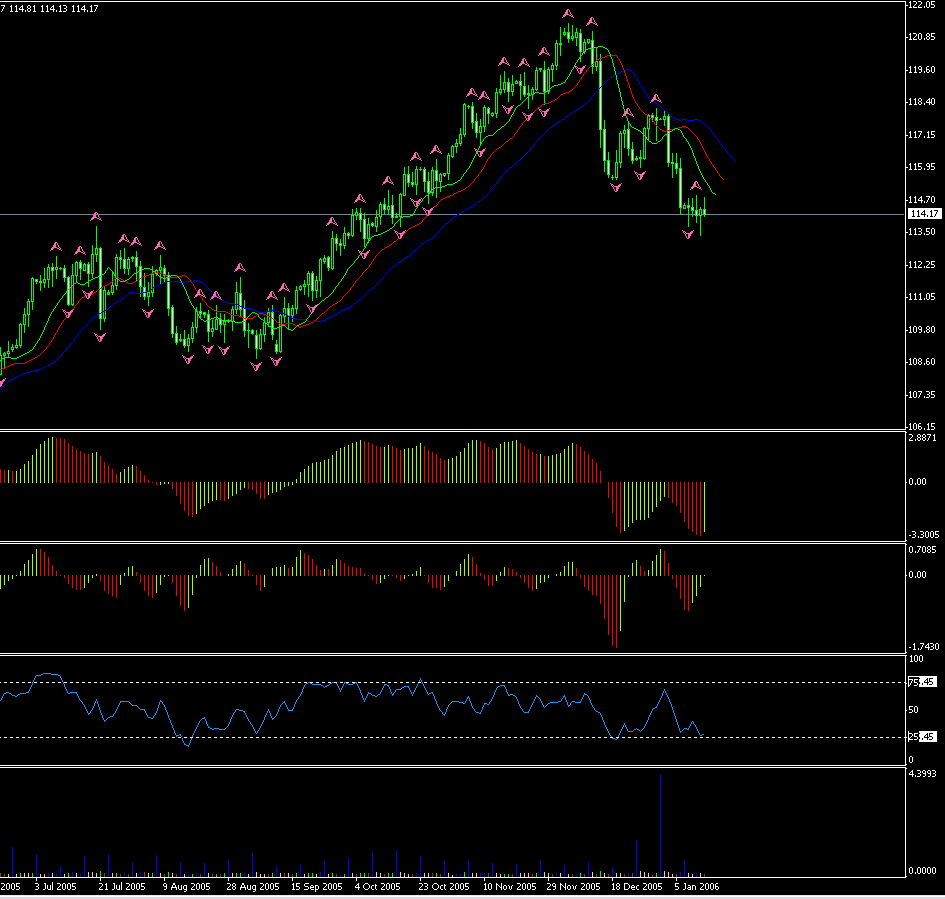Select the 122.05 price axis label
This screenshot has height=899, width=945.
[921, 5]
